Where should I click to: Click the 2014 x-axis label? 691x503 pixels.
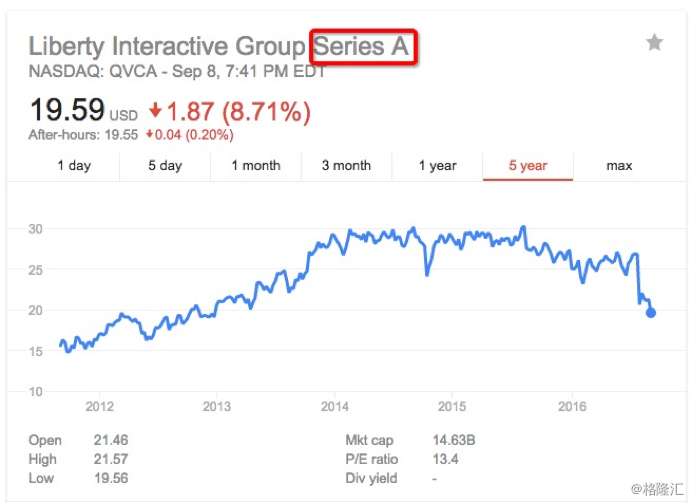pyautogui.click(x=334, y=406)
